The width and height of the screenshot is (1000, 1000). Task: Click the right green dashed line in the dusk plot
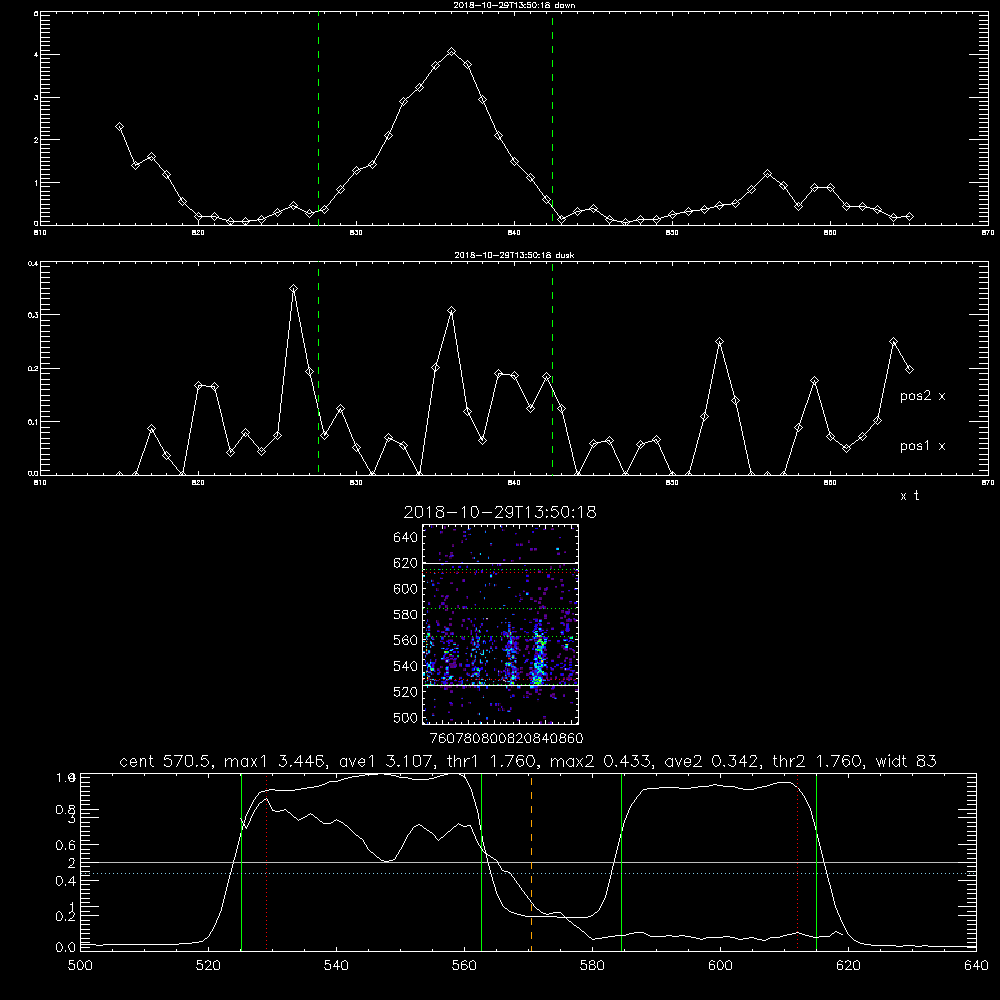point(552,368)
